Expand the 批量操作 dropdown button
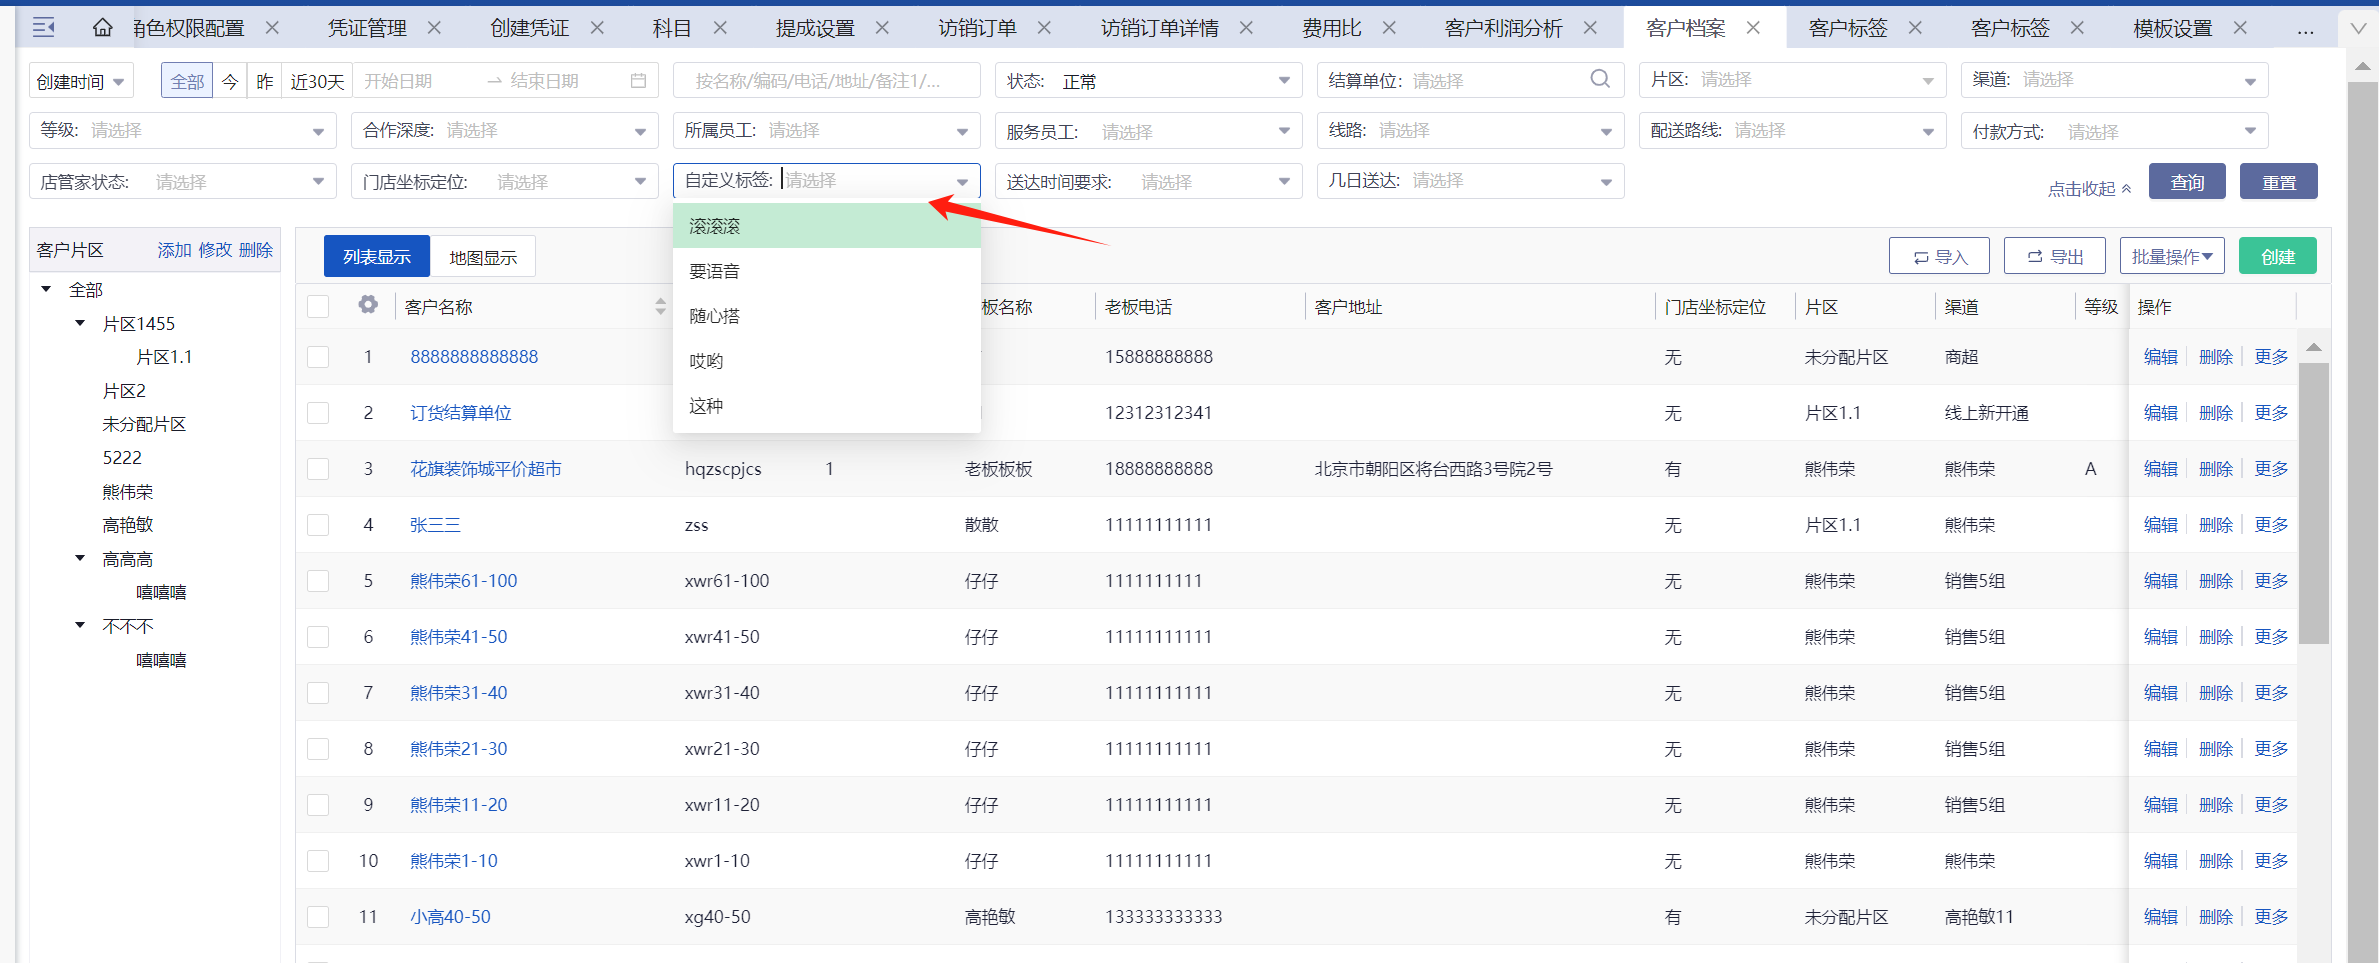This screenshot has width=2379, height=963. point(2171,257)
